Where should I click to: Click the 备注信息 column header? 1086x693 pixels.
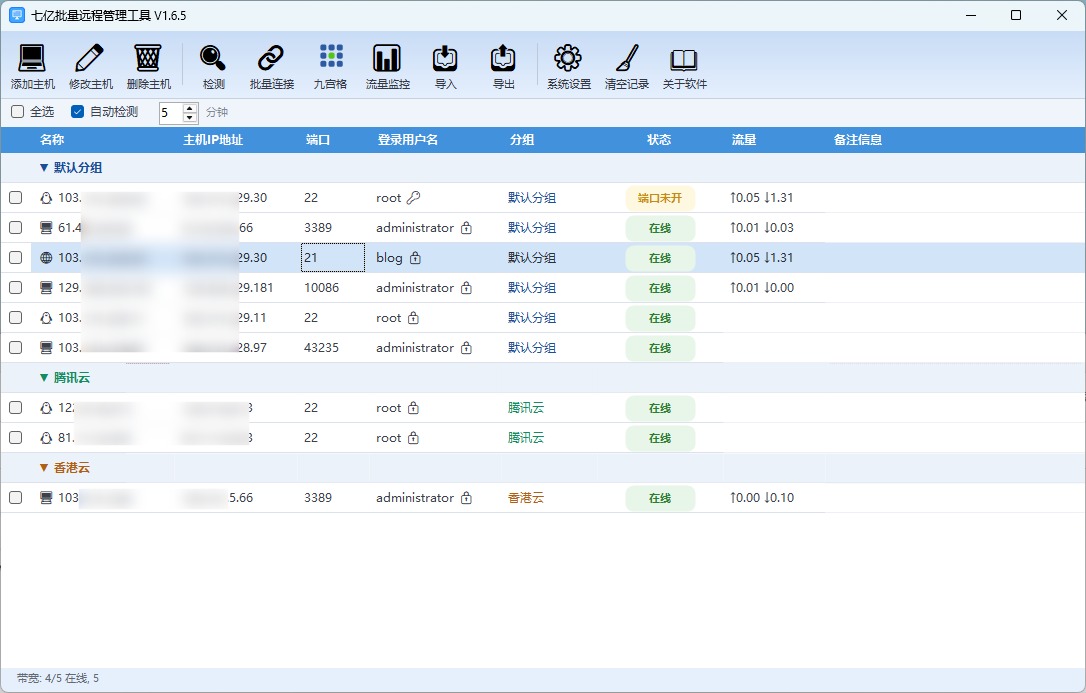click(x=858, y=140)
